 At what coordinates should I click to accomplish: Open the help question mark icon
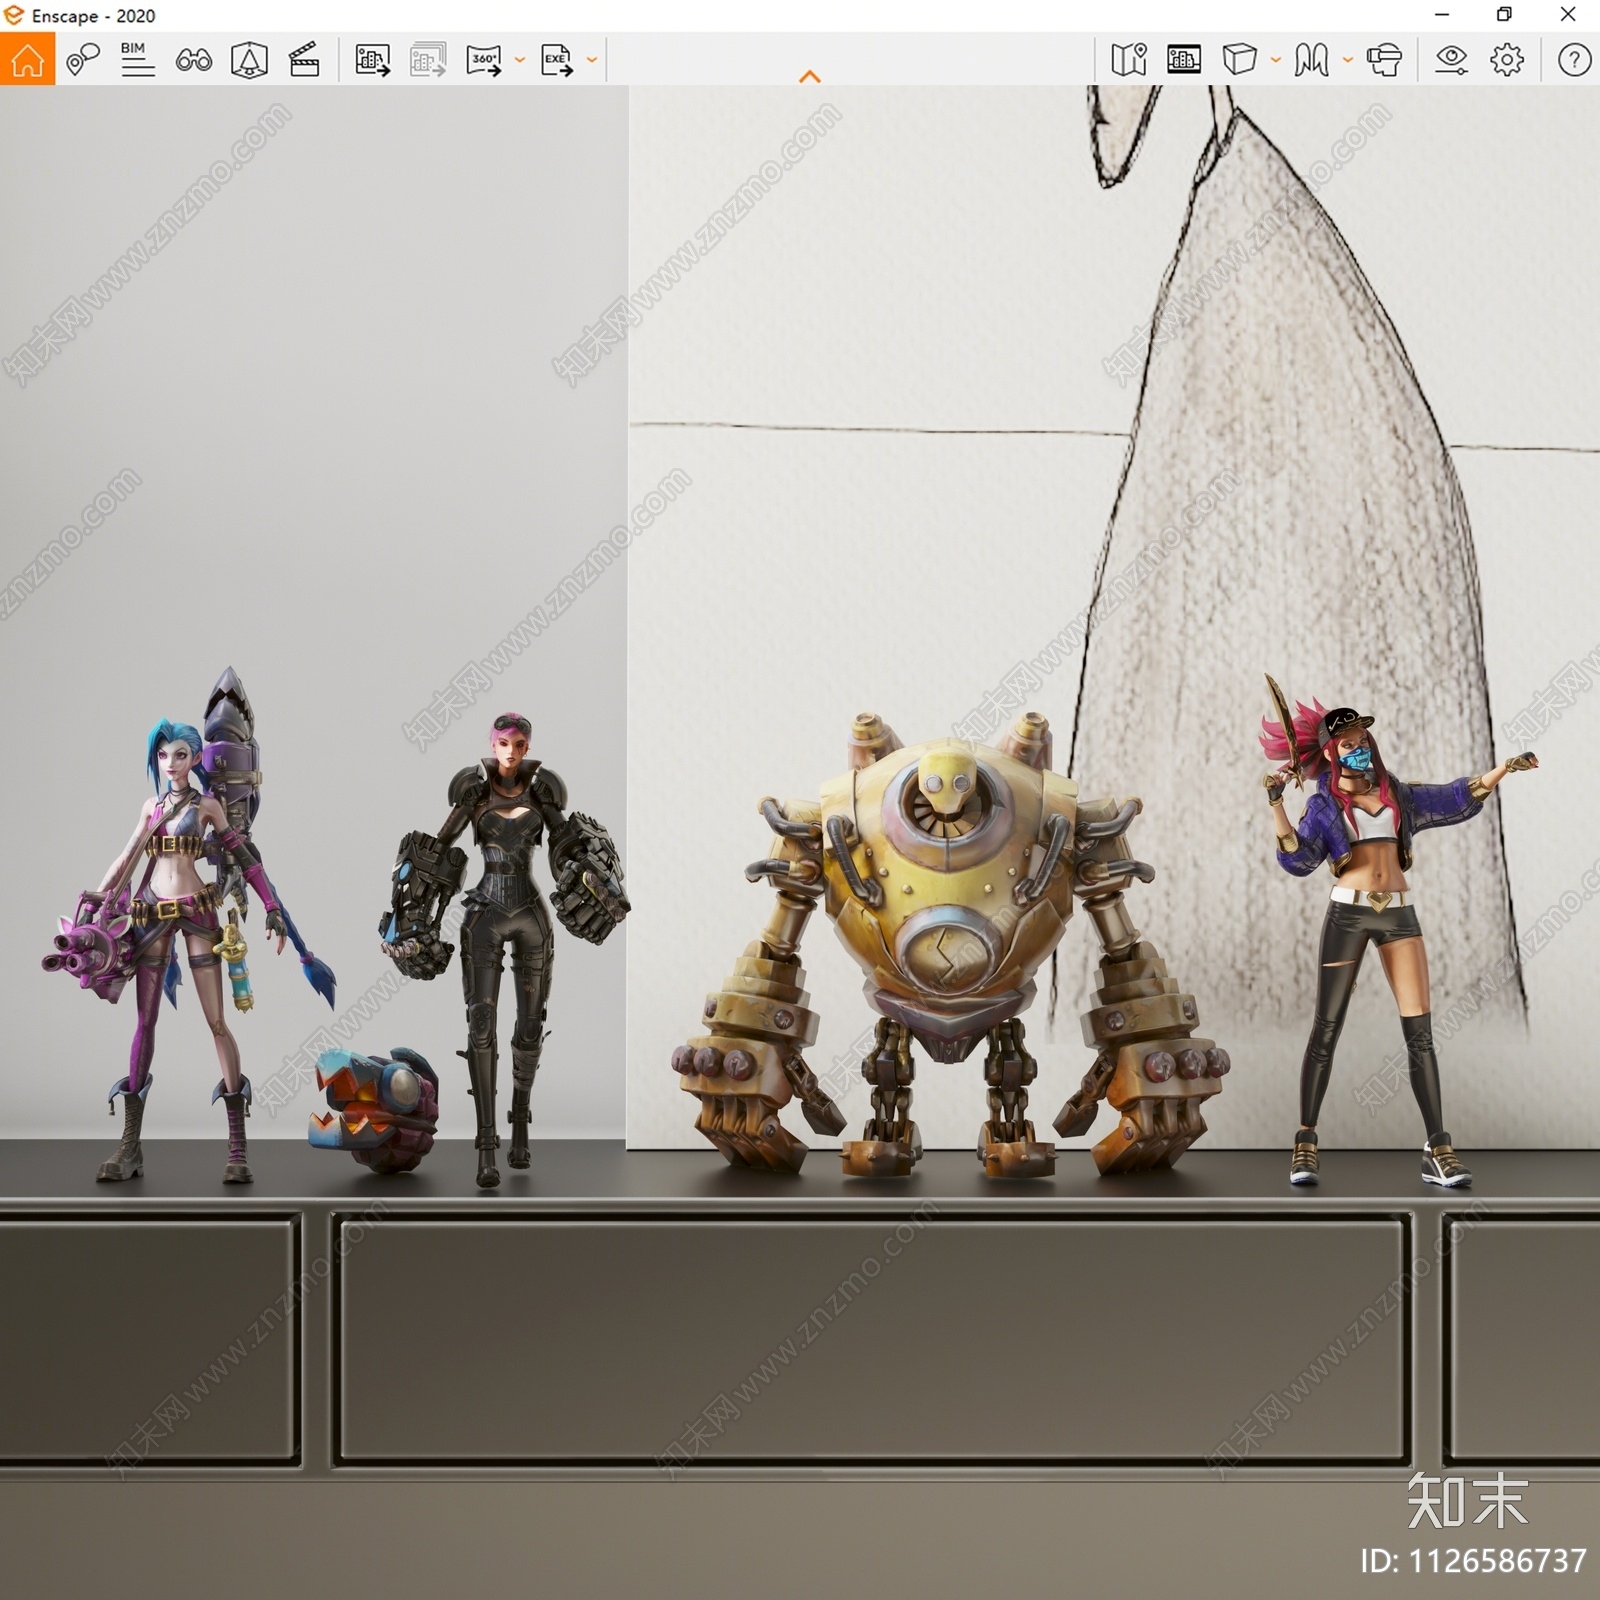pyautogui.click(x=1574, y=60)
